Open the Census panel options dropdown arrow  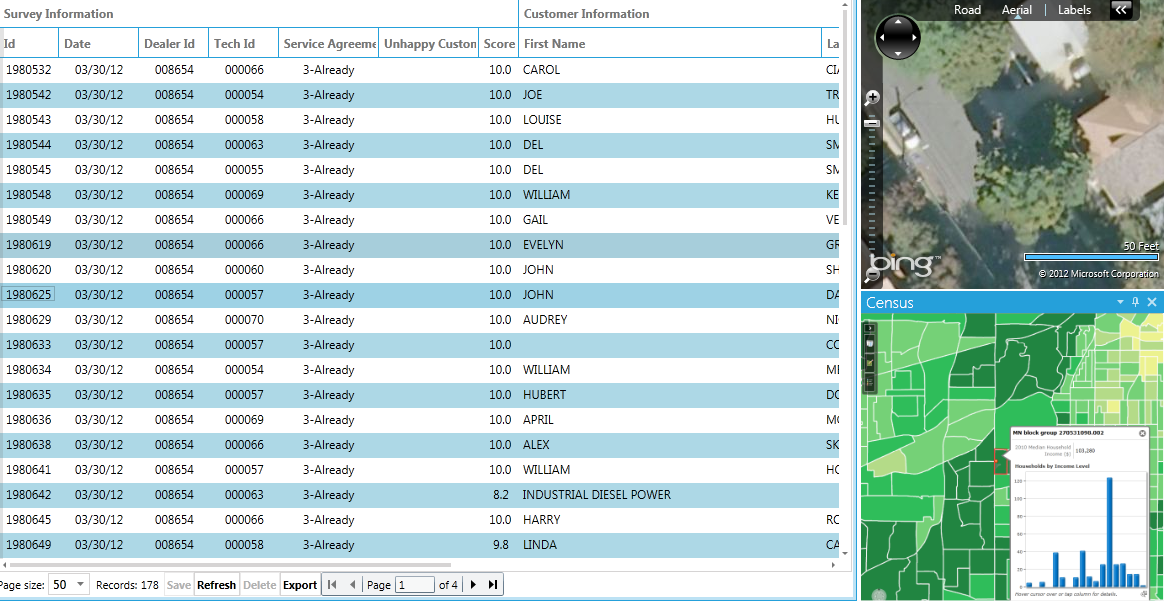(1121, 302)
